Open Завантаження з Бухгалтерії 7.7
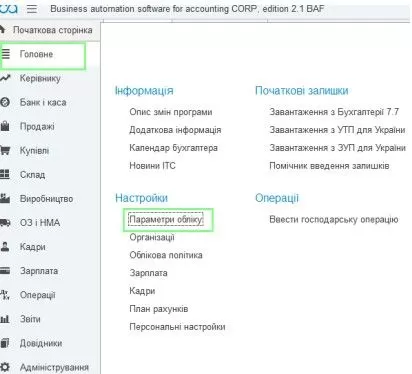 tap(334, 112)
